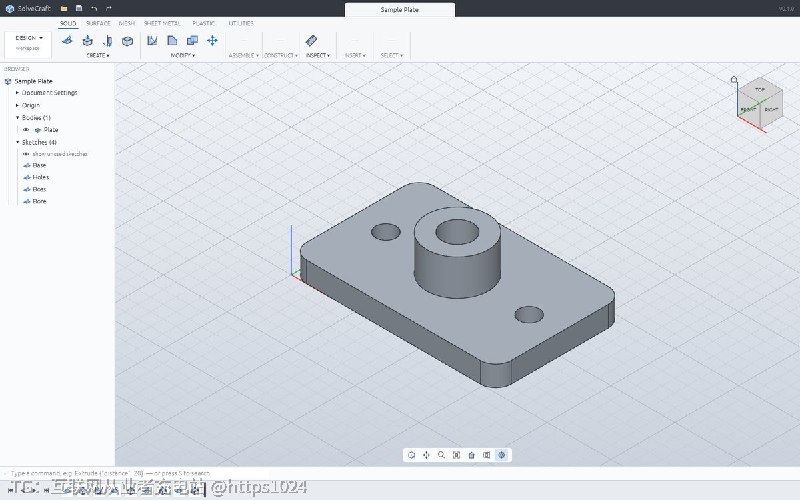The height and width of the screenshot is (500, 800).
Task: Switch to the SHEET METAL tab
Action: (162, 23)
